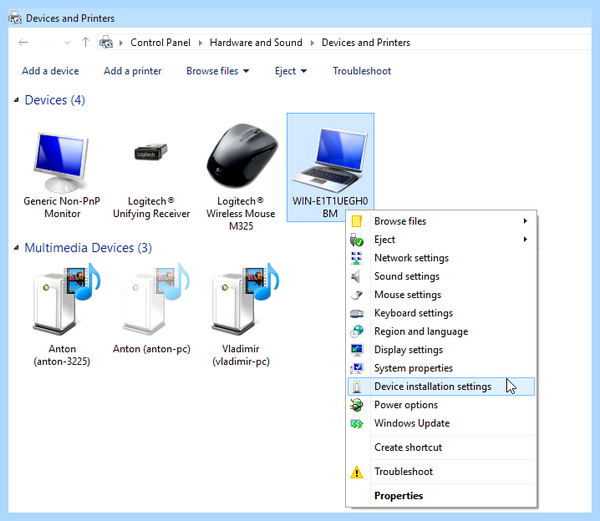Choose System properties from the context menu

pyautogui.click(x=441, y=368)
